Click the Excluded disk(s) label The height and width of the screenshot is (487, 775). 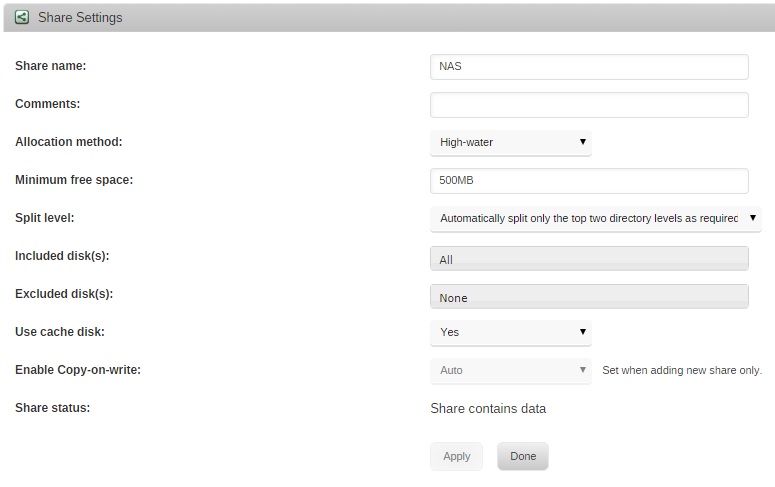[64, 294]
